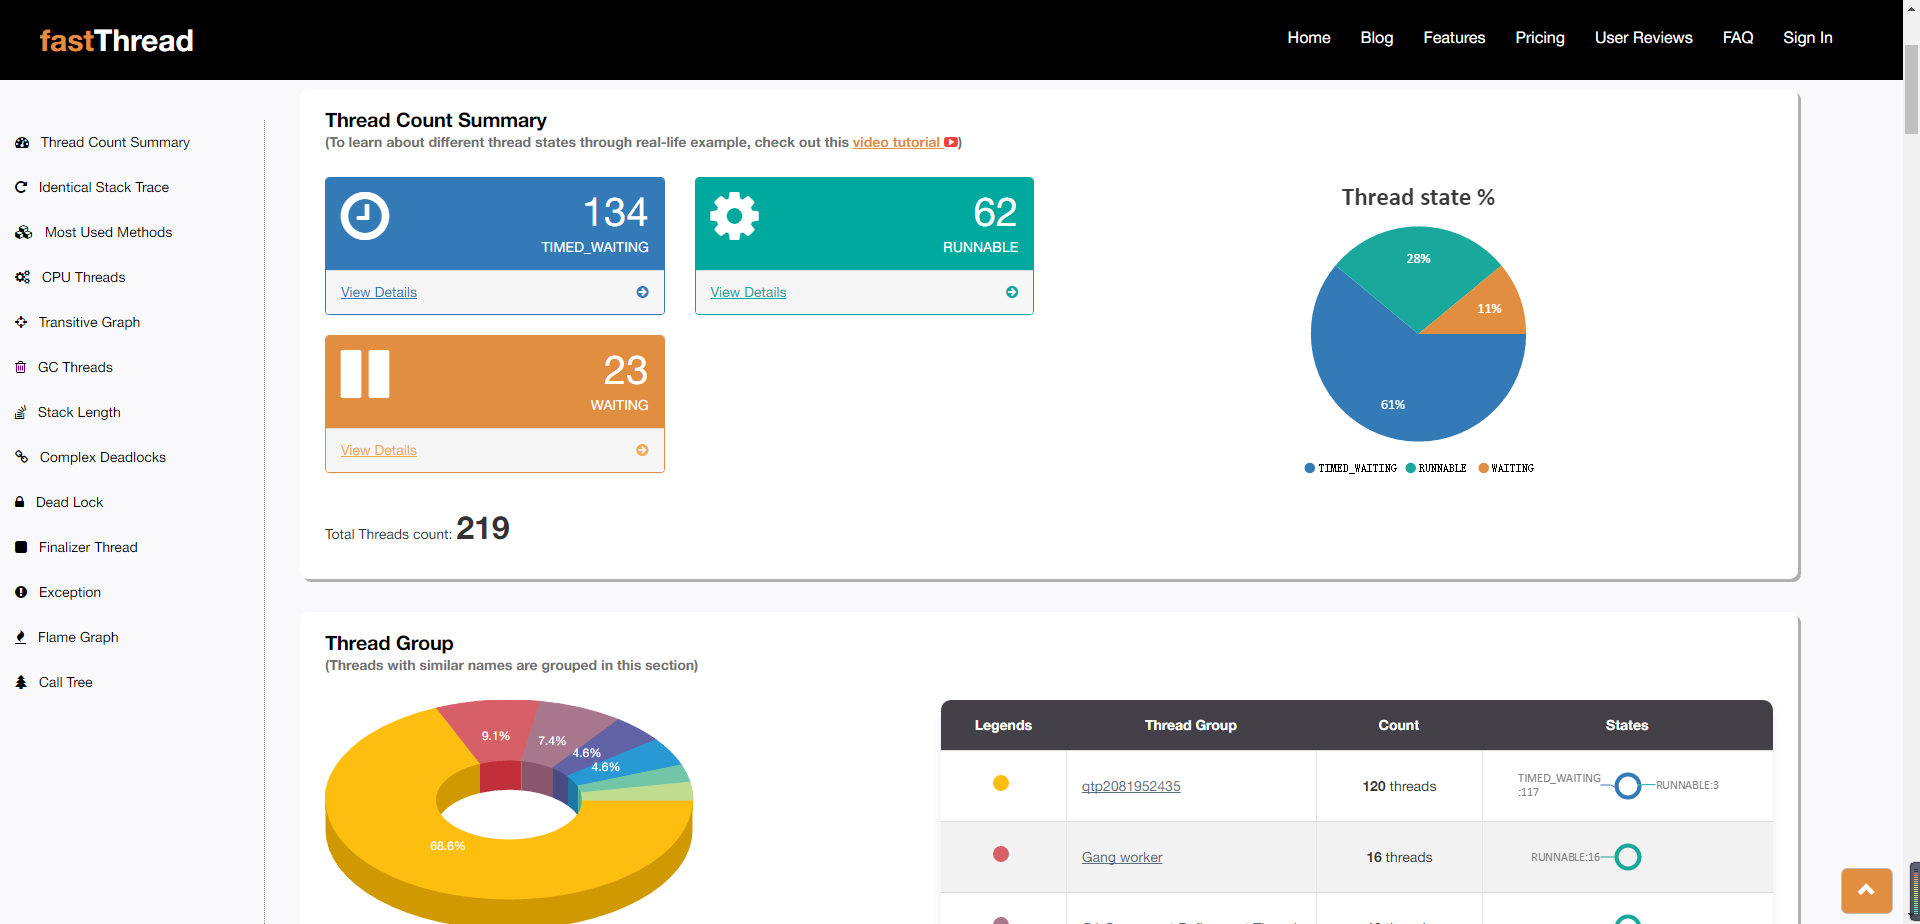Click the Exception warning icon

click(x=21, y=592)
